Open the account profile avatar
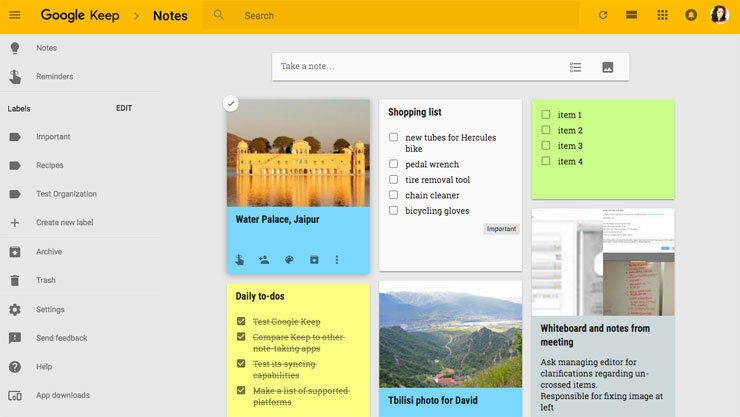The width and height of the screenshot is (740, 417). coord(719,15)
